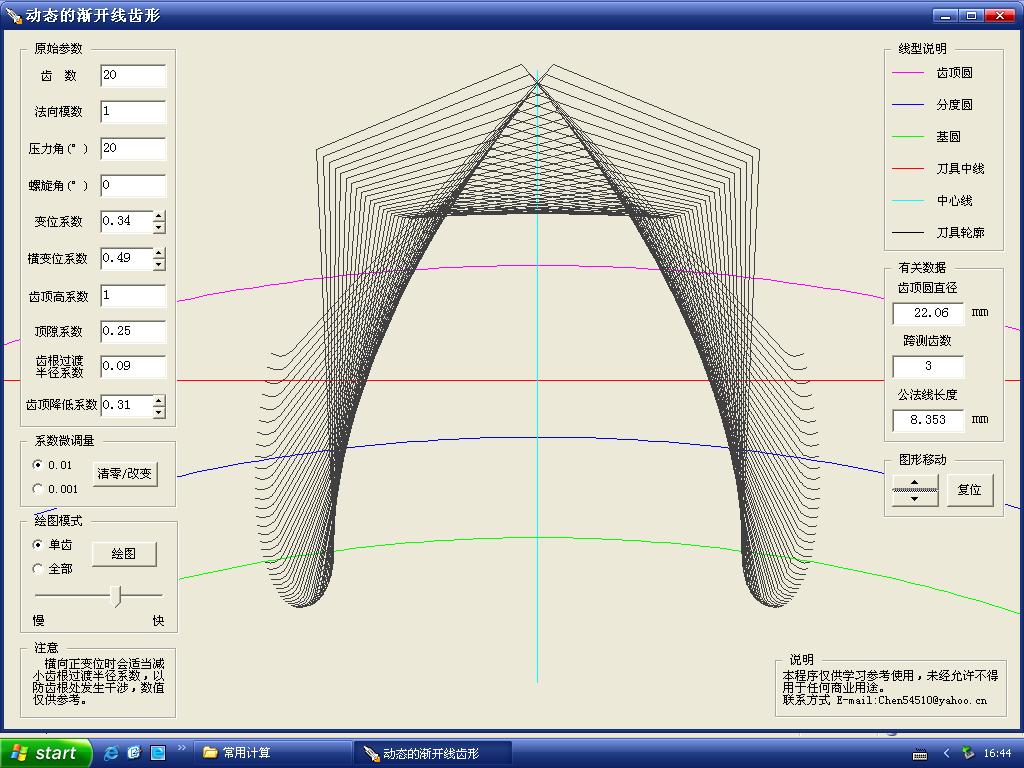
Task: Click the green tray icon beside clock
Action: pyautogui.click(x=968, y=753)
